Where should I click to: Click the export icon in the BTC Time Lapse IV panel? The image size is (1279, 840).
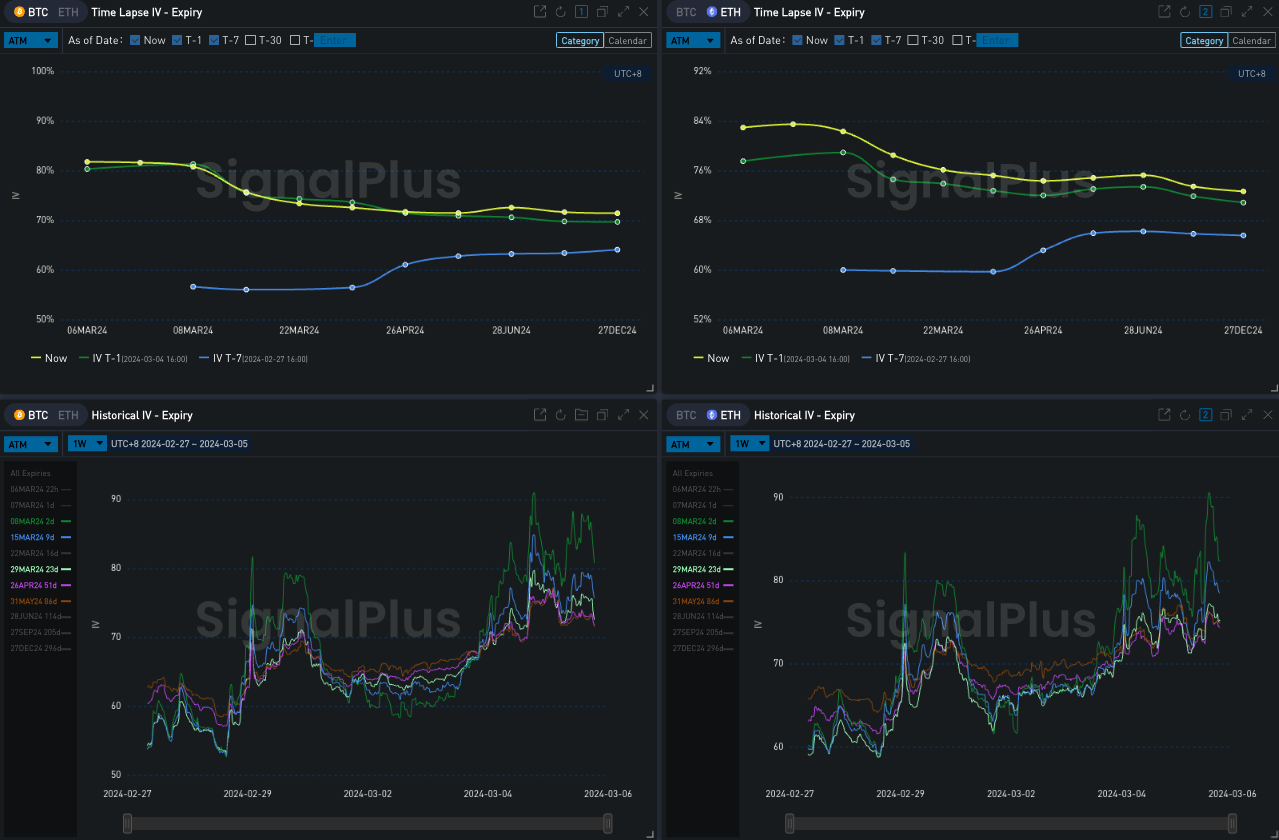coord(540,12)
